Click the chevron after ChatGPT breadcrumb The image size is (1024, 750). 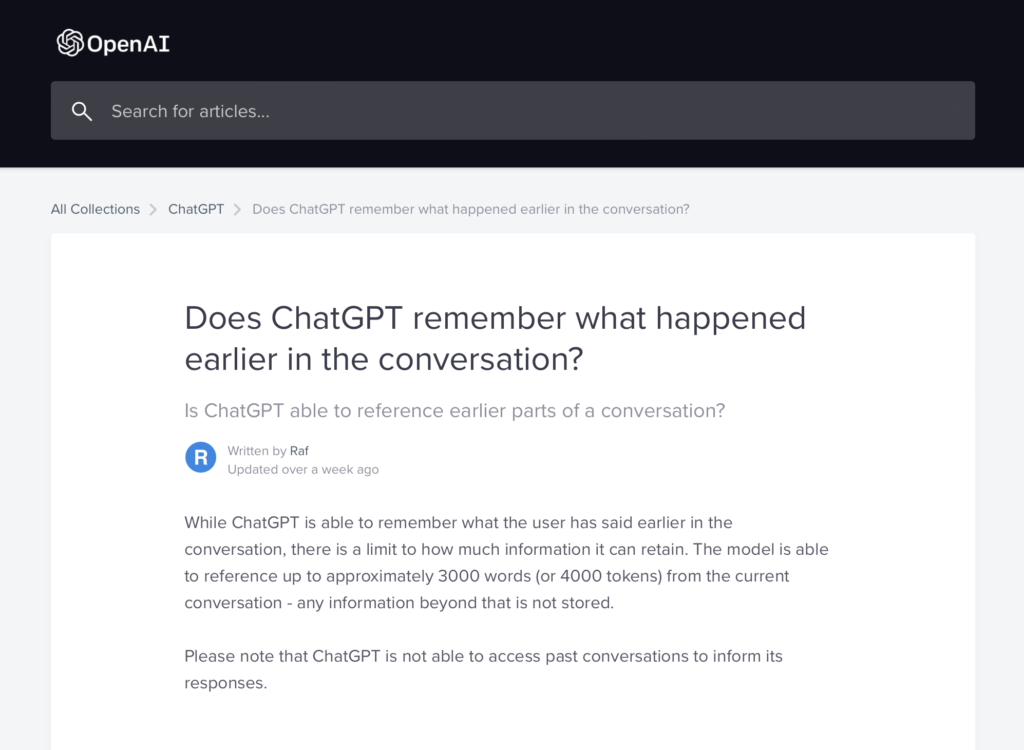pos(238,209)
